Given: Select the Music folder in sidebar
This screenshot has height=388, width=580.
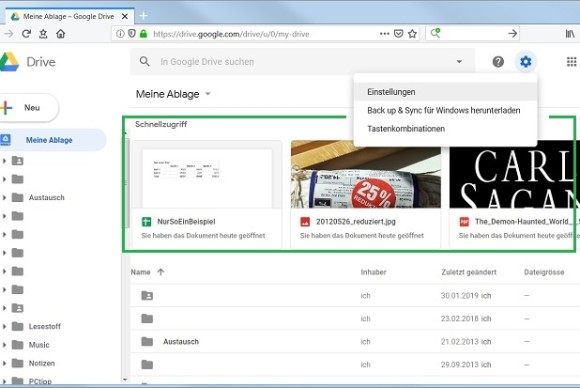Looking at the screenshot, I should (x=38, y=345).
